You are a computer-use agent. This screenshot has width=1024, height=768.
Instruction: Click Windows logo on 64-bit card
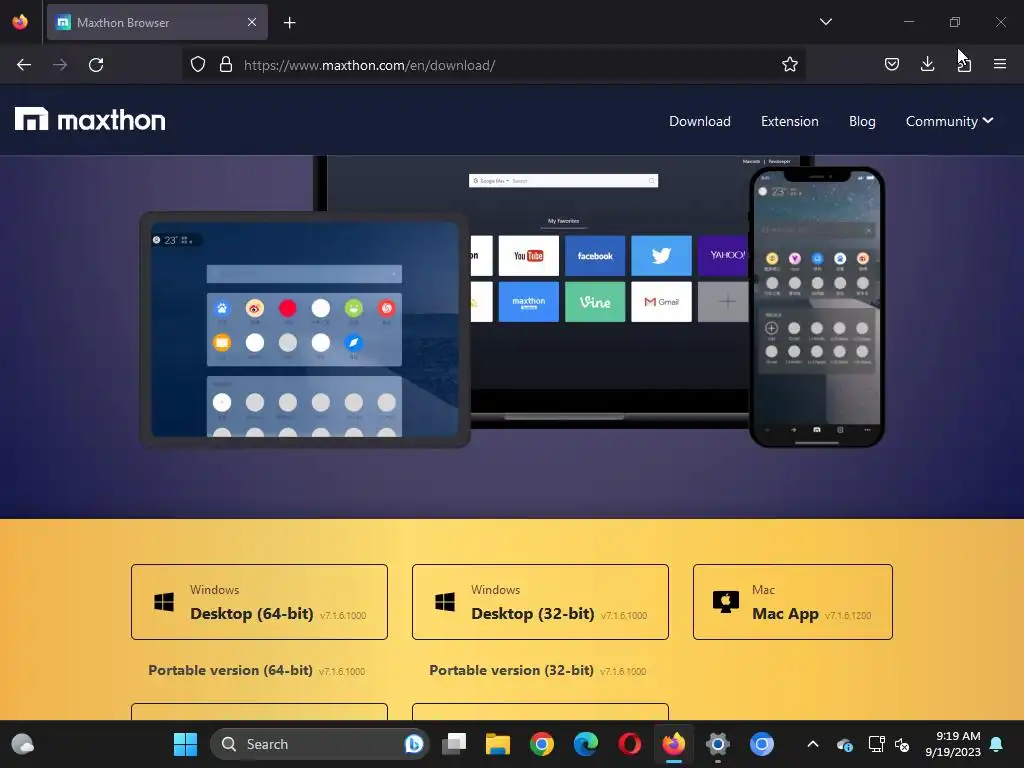164,602
